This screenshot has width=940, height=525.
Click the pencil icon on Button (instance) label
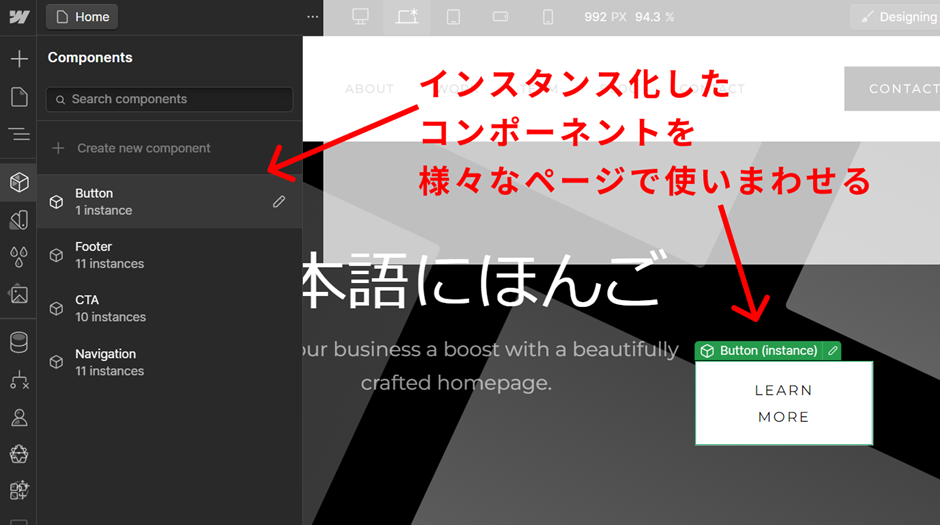point(833,351)
